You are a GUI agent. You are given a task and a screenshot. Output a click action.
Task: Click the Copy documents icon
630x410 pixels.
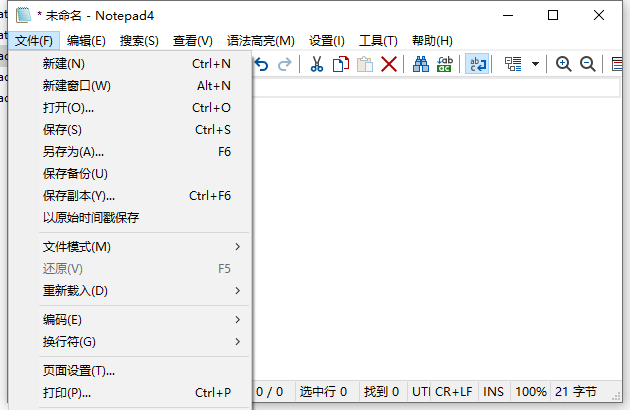(341, 64)
